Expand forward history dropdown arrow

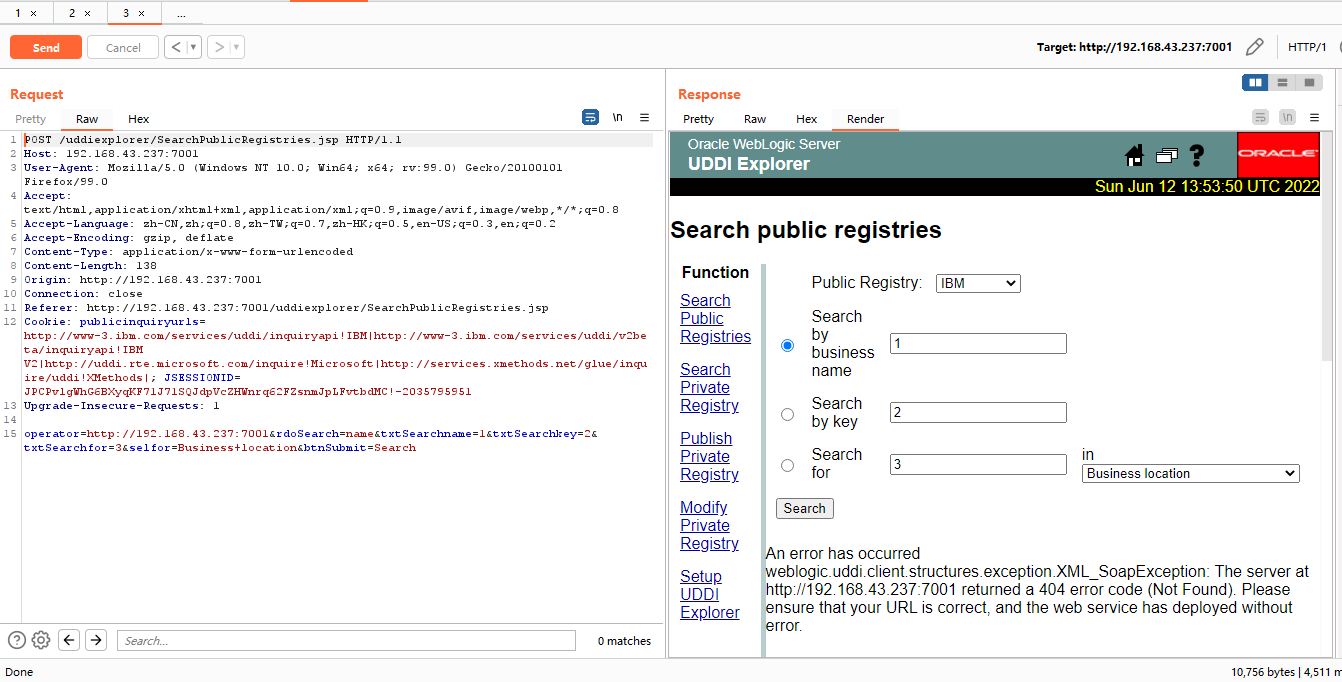(x=237, y=47)
